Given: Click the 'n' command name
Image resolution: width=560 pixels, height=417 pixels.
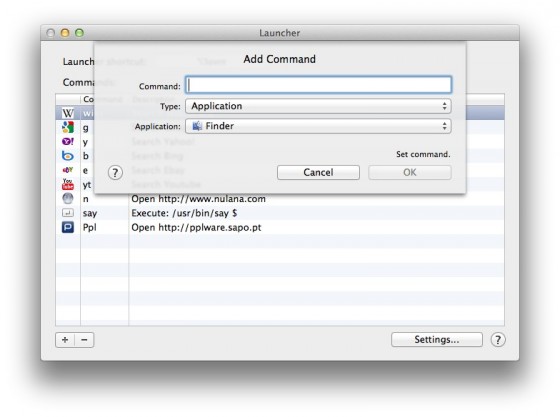Looking at the screenshot, I should pyautogui.click(x=86, y=199).
